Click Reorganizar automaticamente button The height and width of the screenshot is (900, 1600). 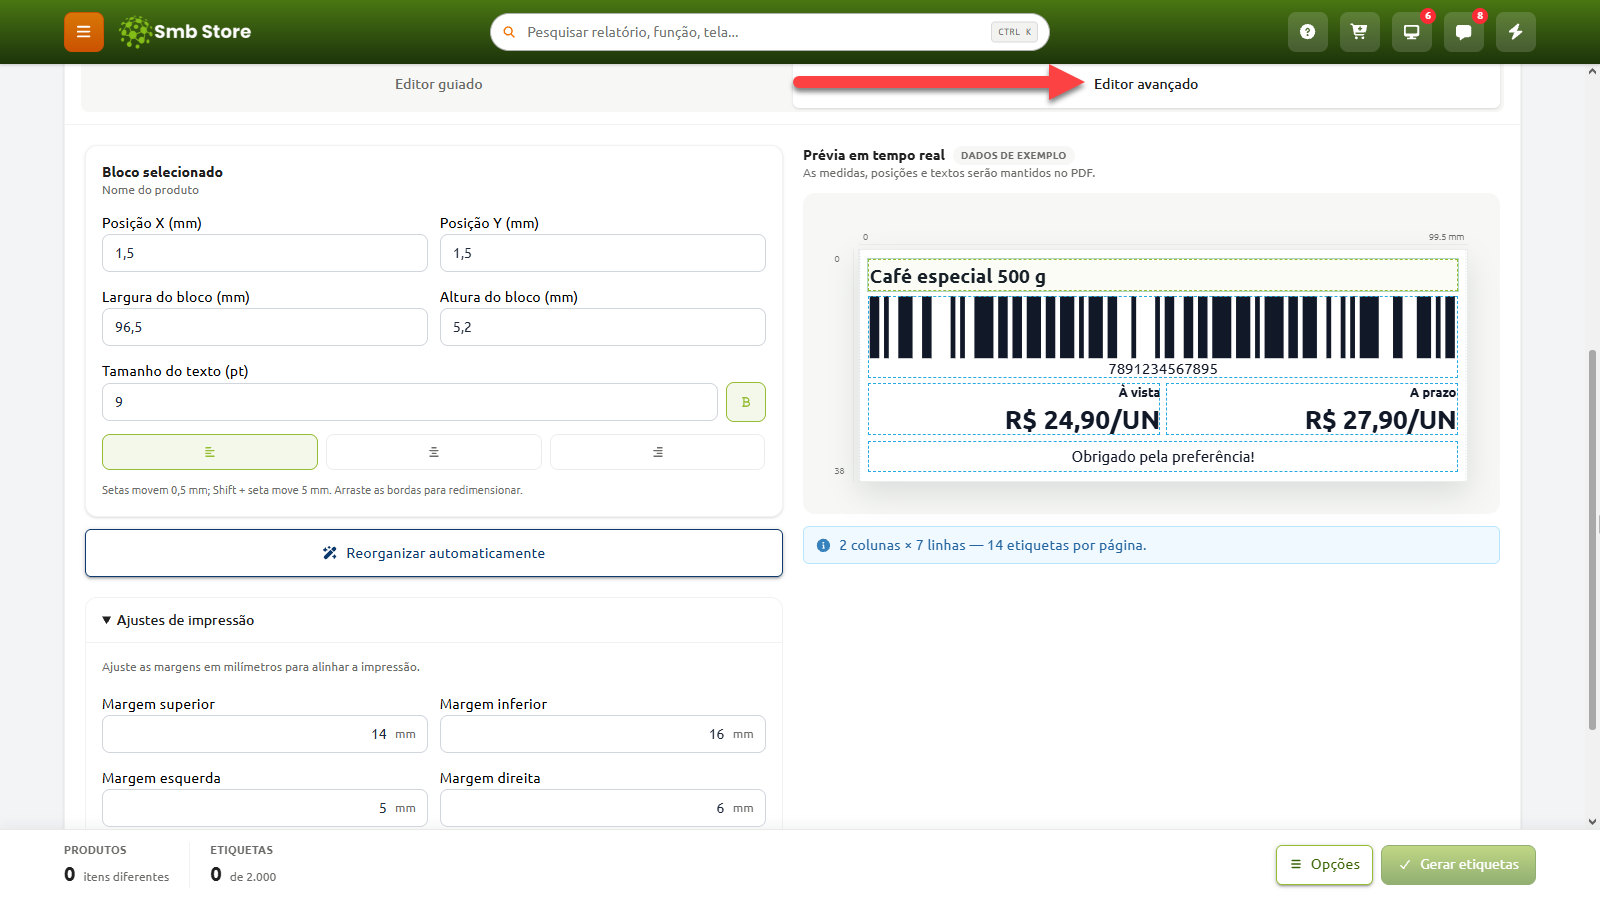[434, 553]
